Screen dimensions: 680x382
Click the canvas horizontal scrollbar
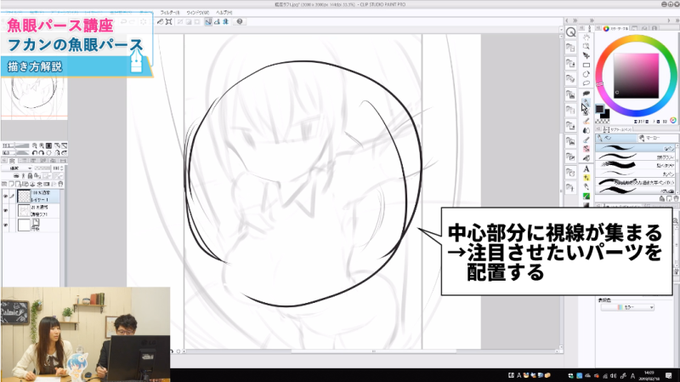(x=373, y=351)
